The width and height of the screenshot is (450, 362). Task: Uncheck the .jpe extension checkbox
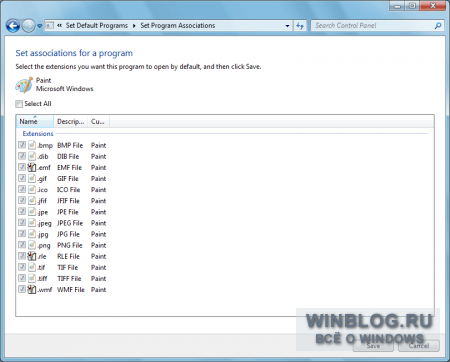click(22, 212)
